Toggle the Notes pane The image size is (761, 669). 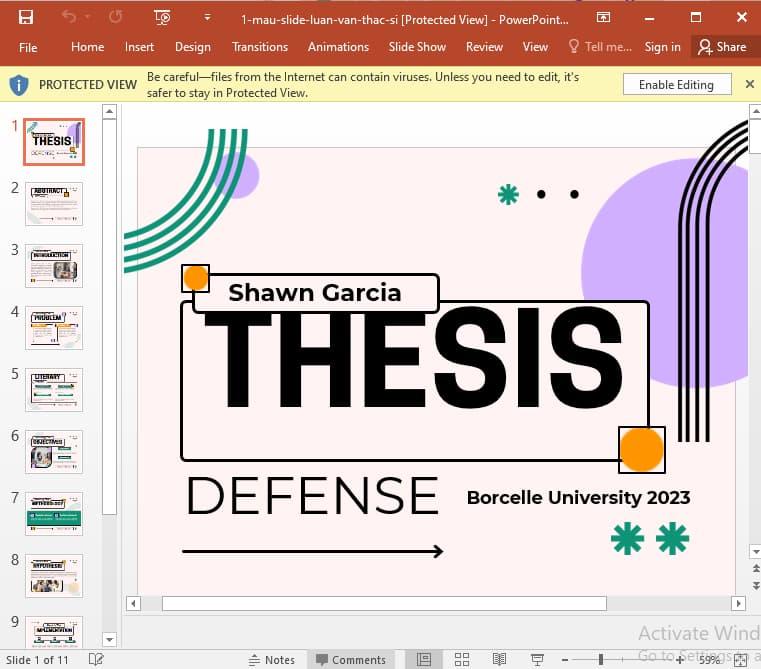pyautogui.click(x=270, y=660)
